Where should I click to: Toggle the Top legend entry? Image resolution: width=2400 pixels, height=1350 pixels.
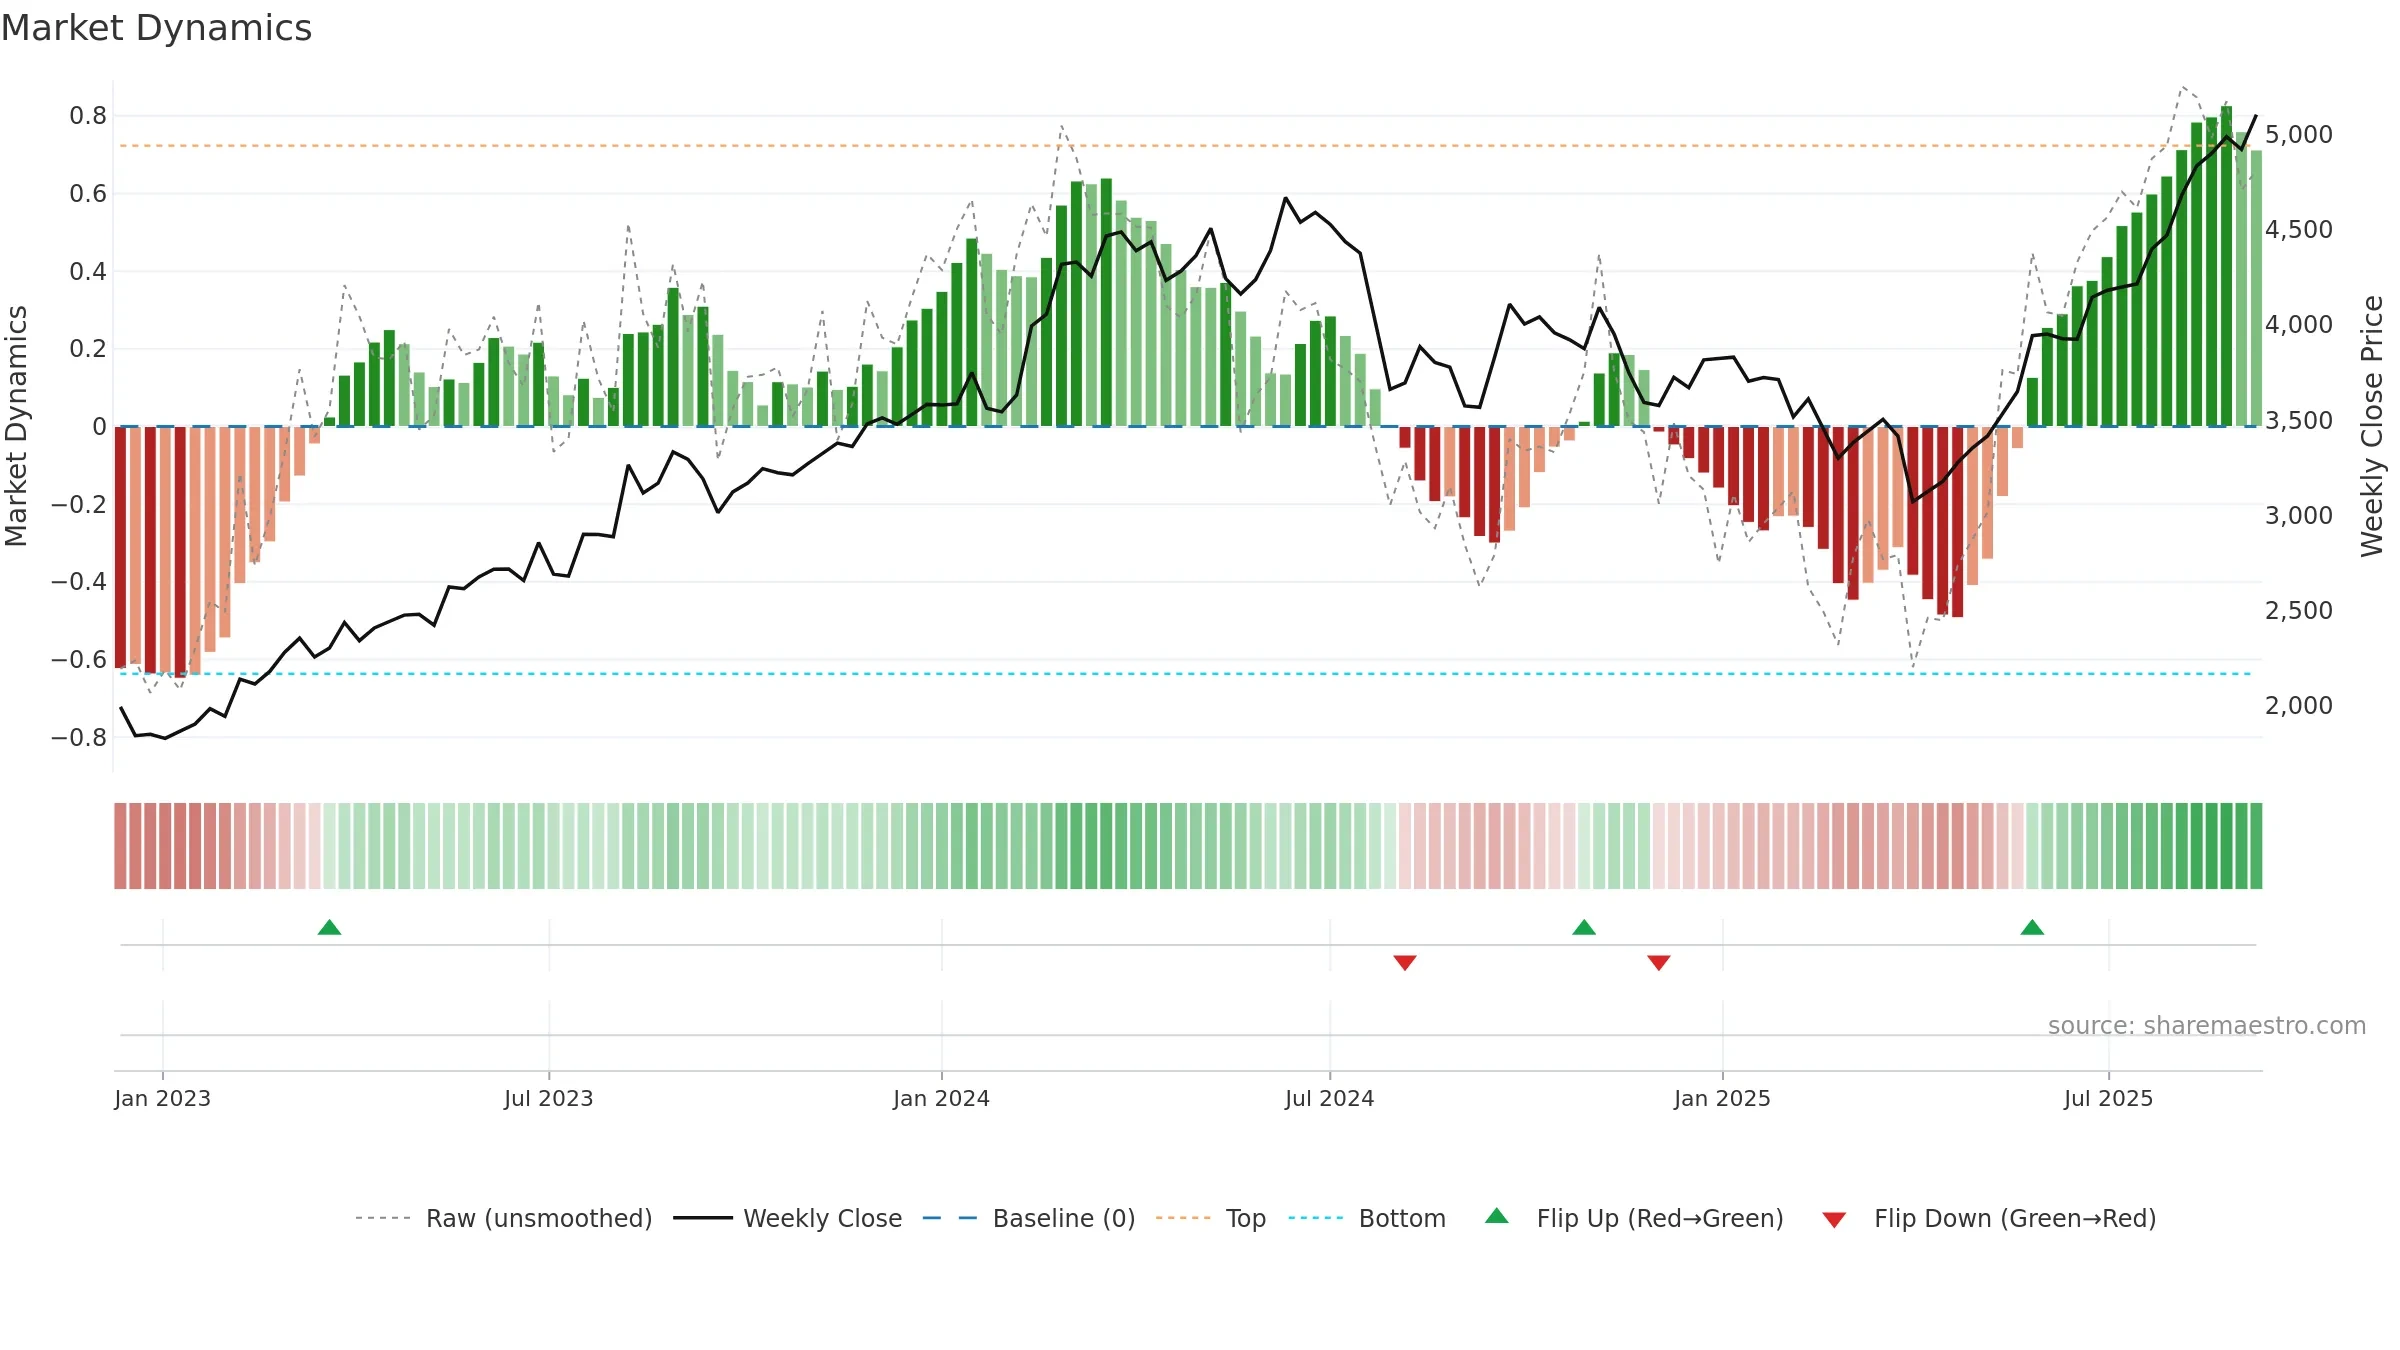(x=1211, y=1218)
